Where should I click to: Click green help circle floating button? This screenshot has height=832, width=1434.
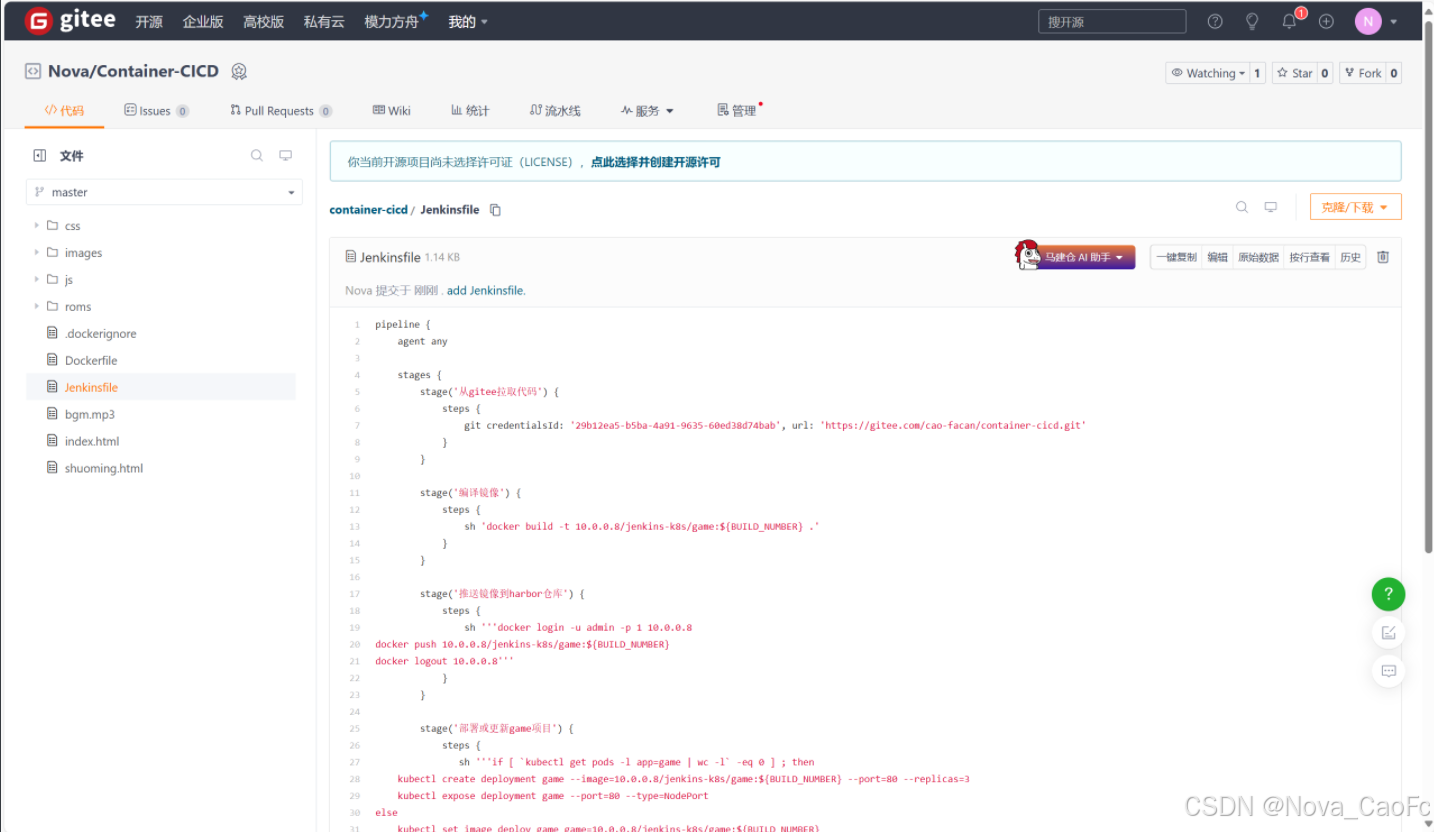[1388, 594]
